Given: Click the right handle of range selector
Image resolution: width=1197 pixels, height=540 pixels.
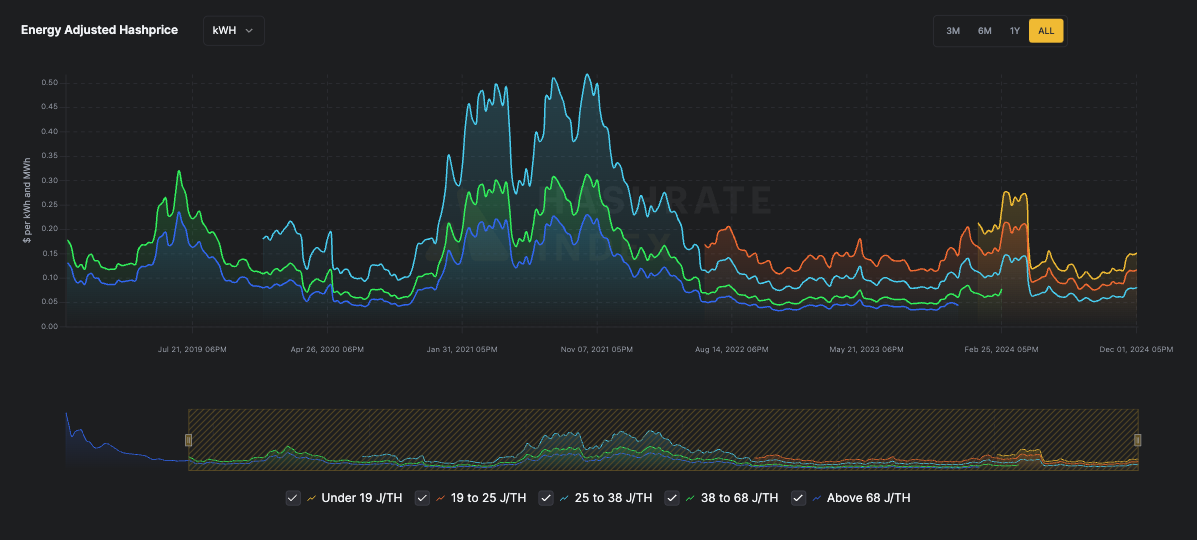Looking at the screenshot, I should (x=1137, y=440).
